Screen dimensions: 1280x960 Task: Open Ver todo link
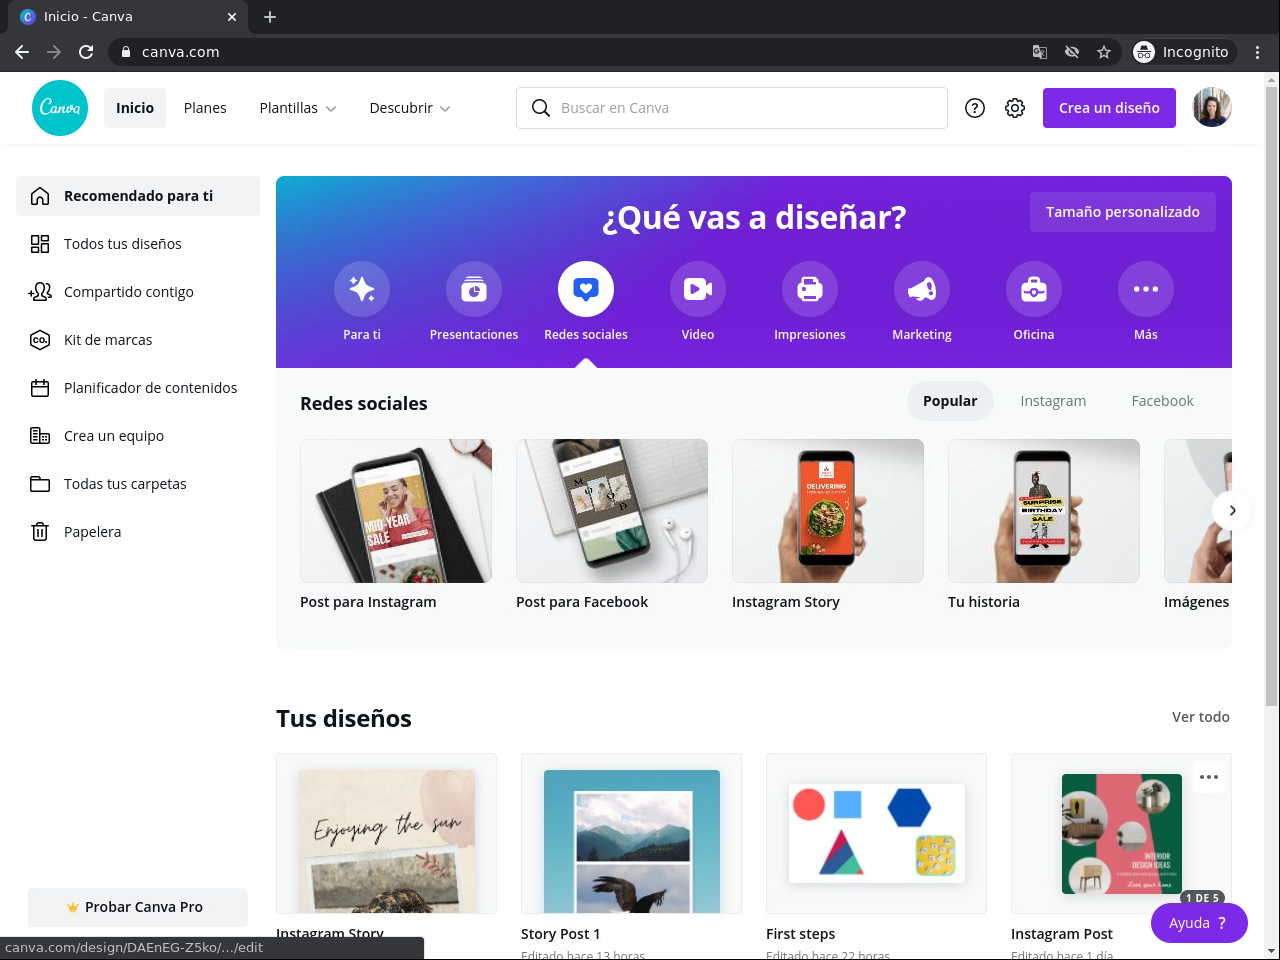click(1201, 717)
